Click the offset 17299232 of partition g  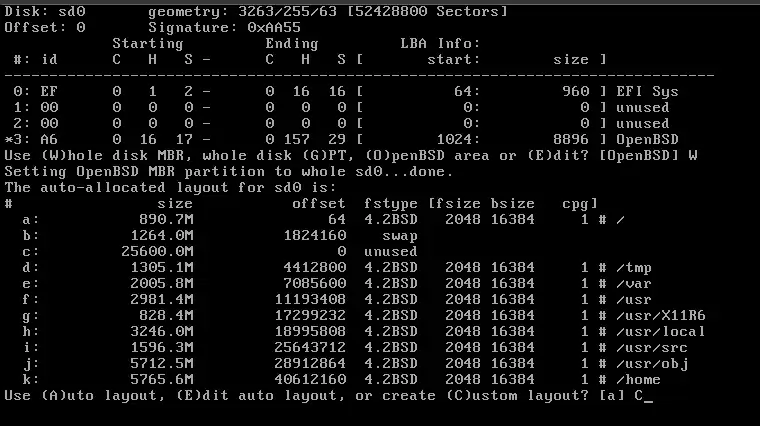(310, 315)
